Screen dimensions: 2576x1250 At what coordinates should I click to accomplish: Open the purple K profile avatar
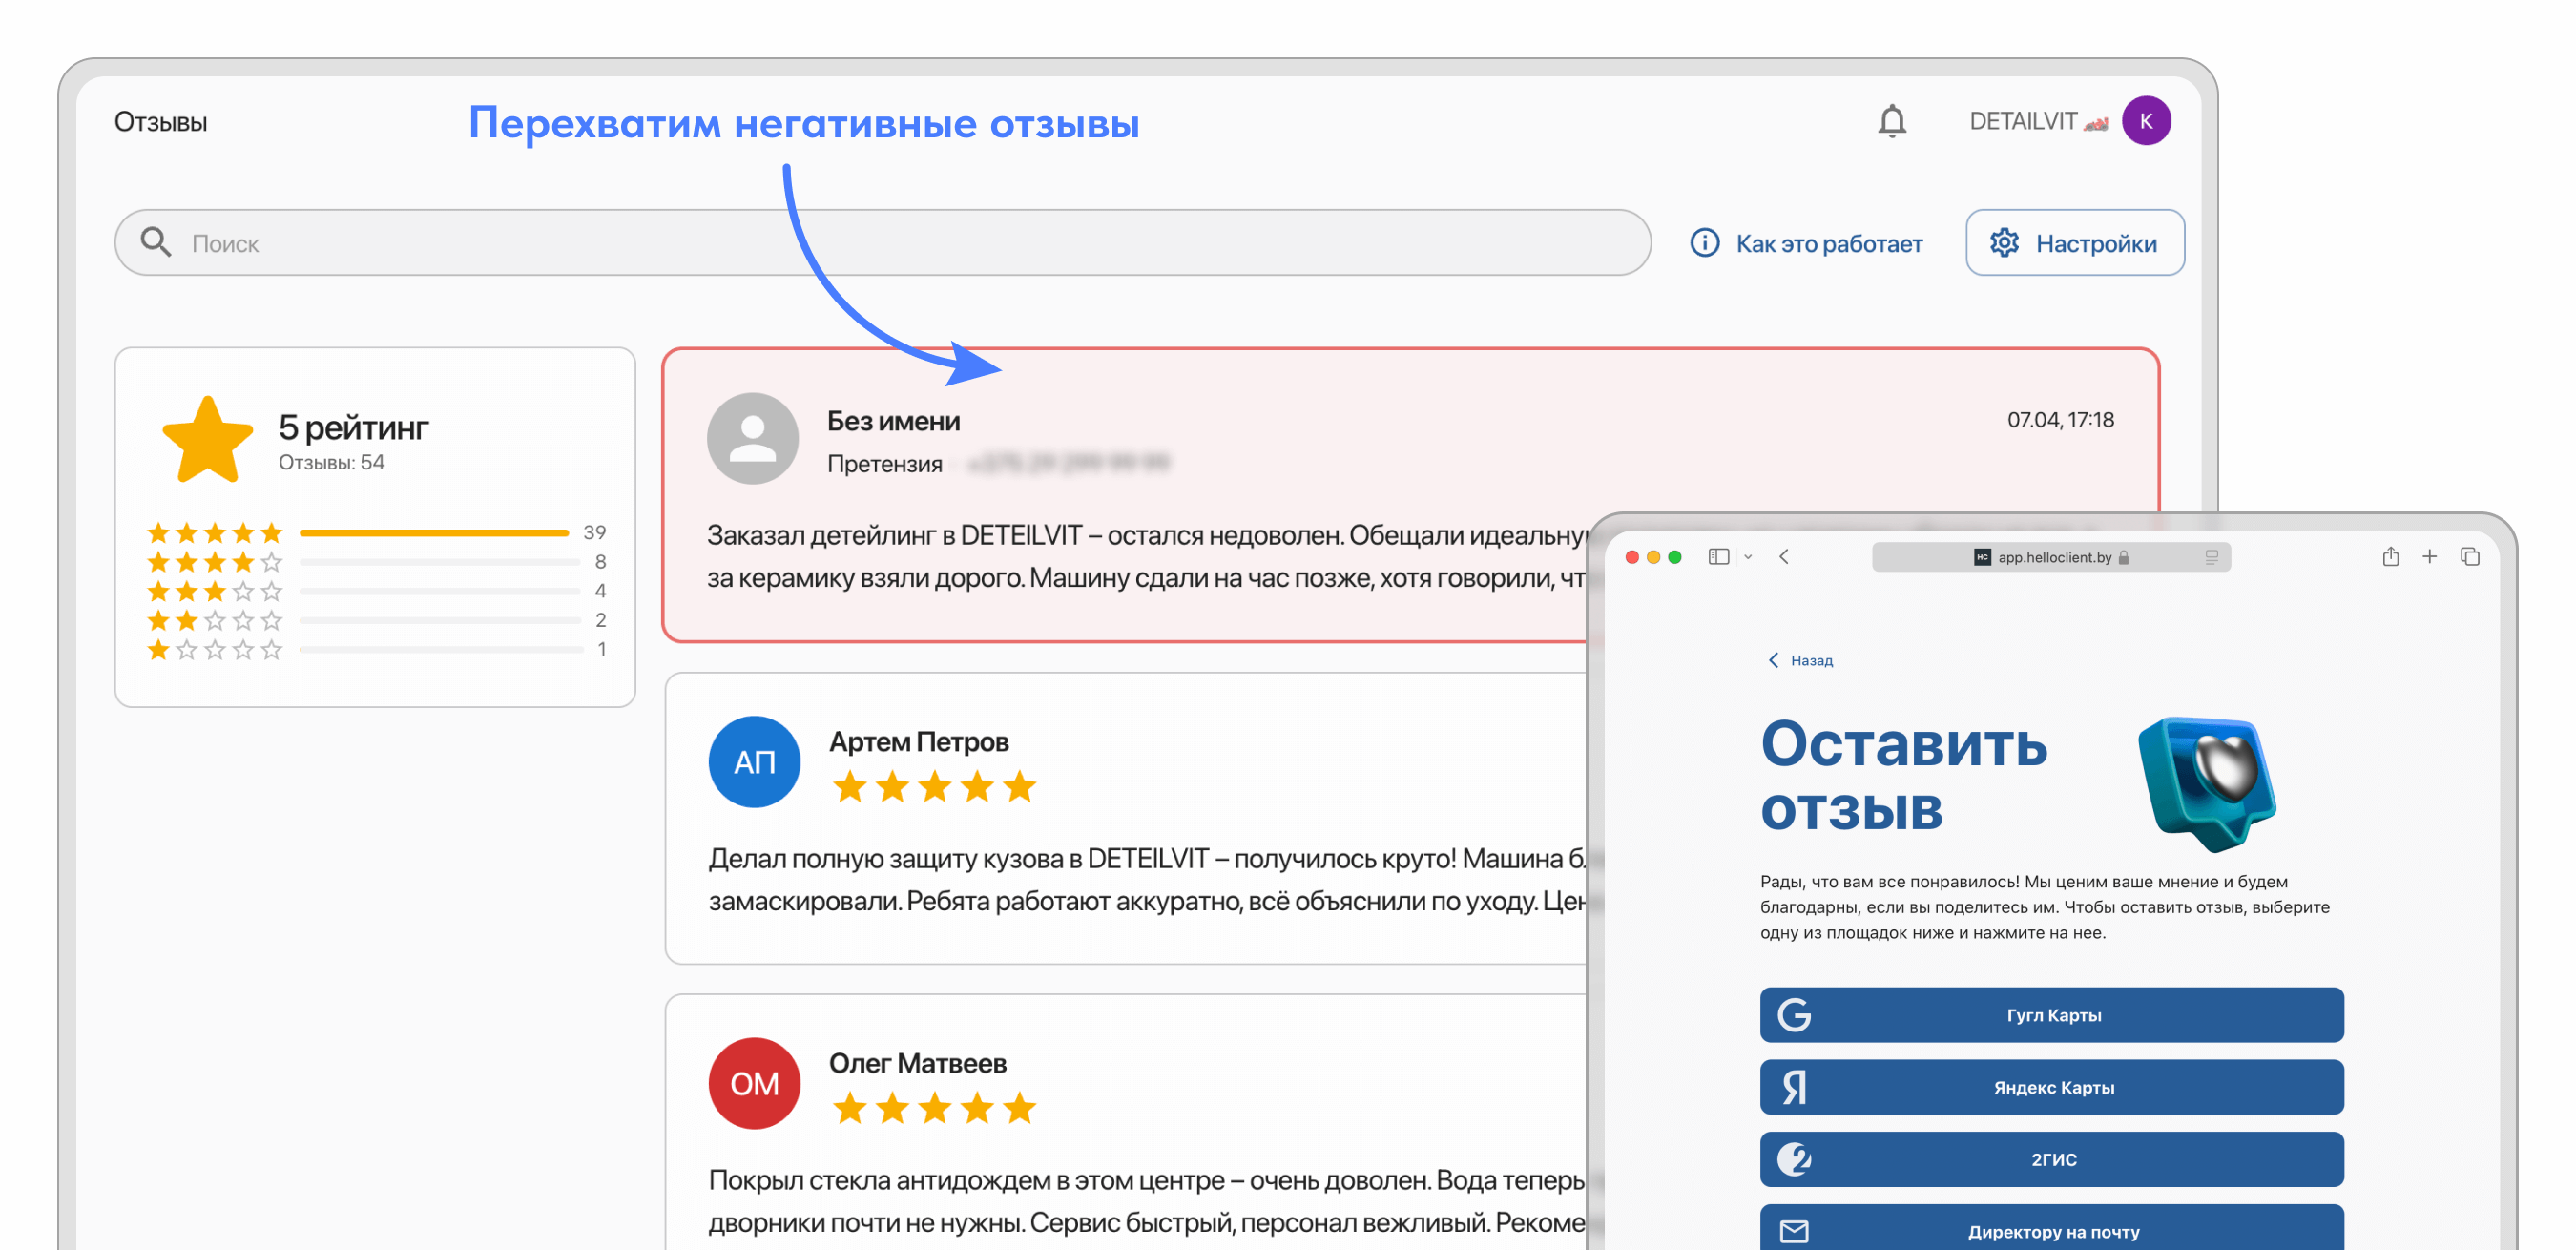pyautogui.click(x=2145, y=122)
